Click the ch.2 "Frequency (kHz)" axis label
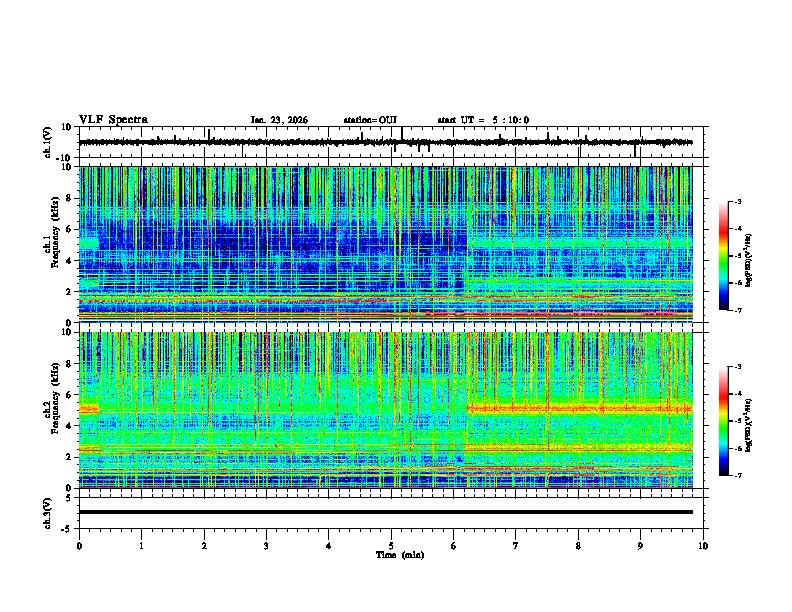Screen dimensions: 792x612 [x=56, y=398]
